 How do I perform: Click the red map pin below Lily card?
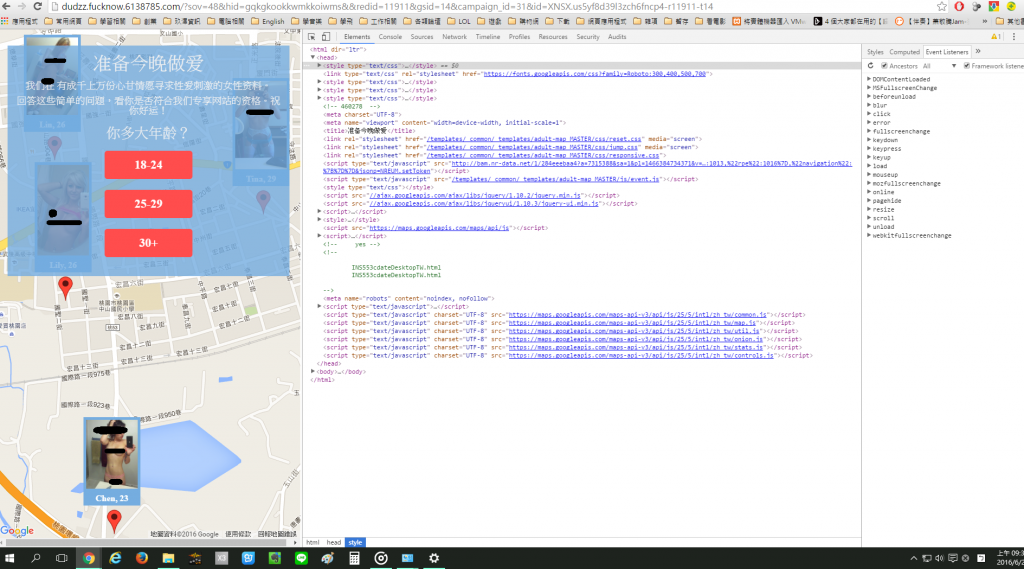coord(65,287)
